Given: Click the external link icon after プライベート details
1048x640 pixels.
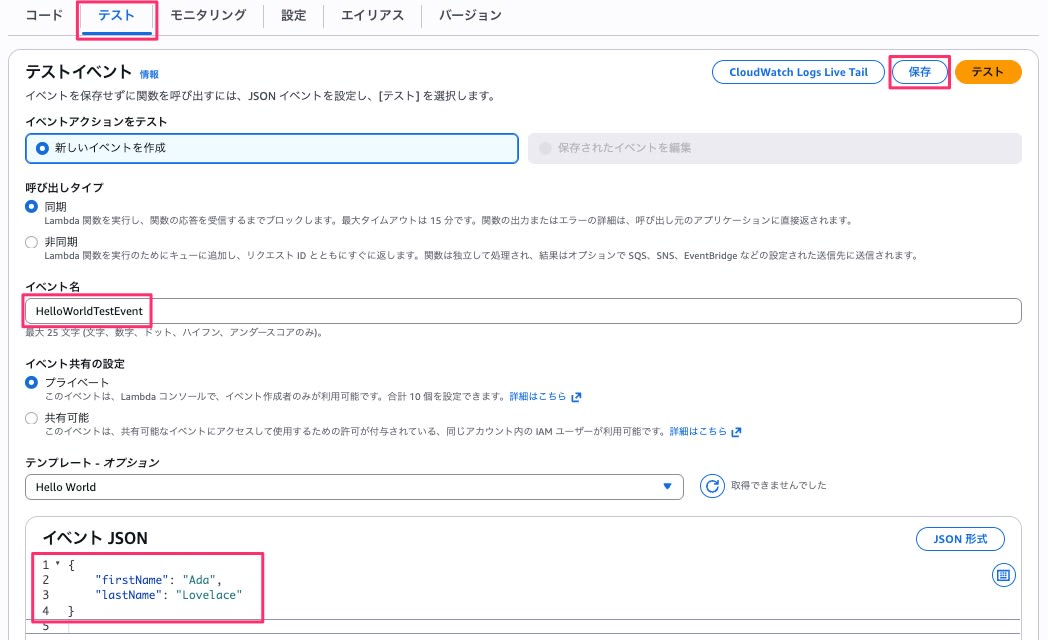Looking at the screenshot, I should [578, 396].
